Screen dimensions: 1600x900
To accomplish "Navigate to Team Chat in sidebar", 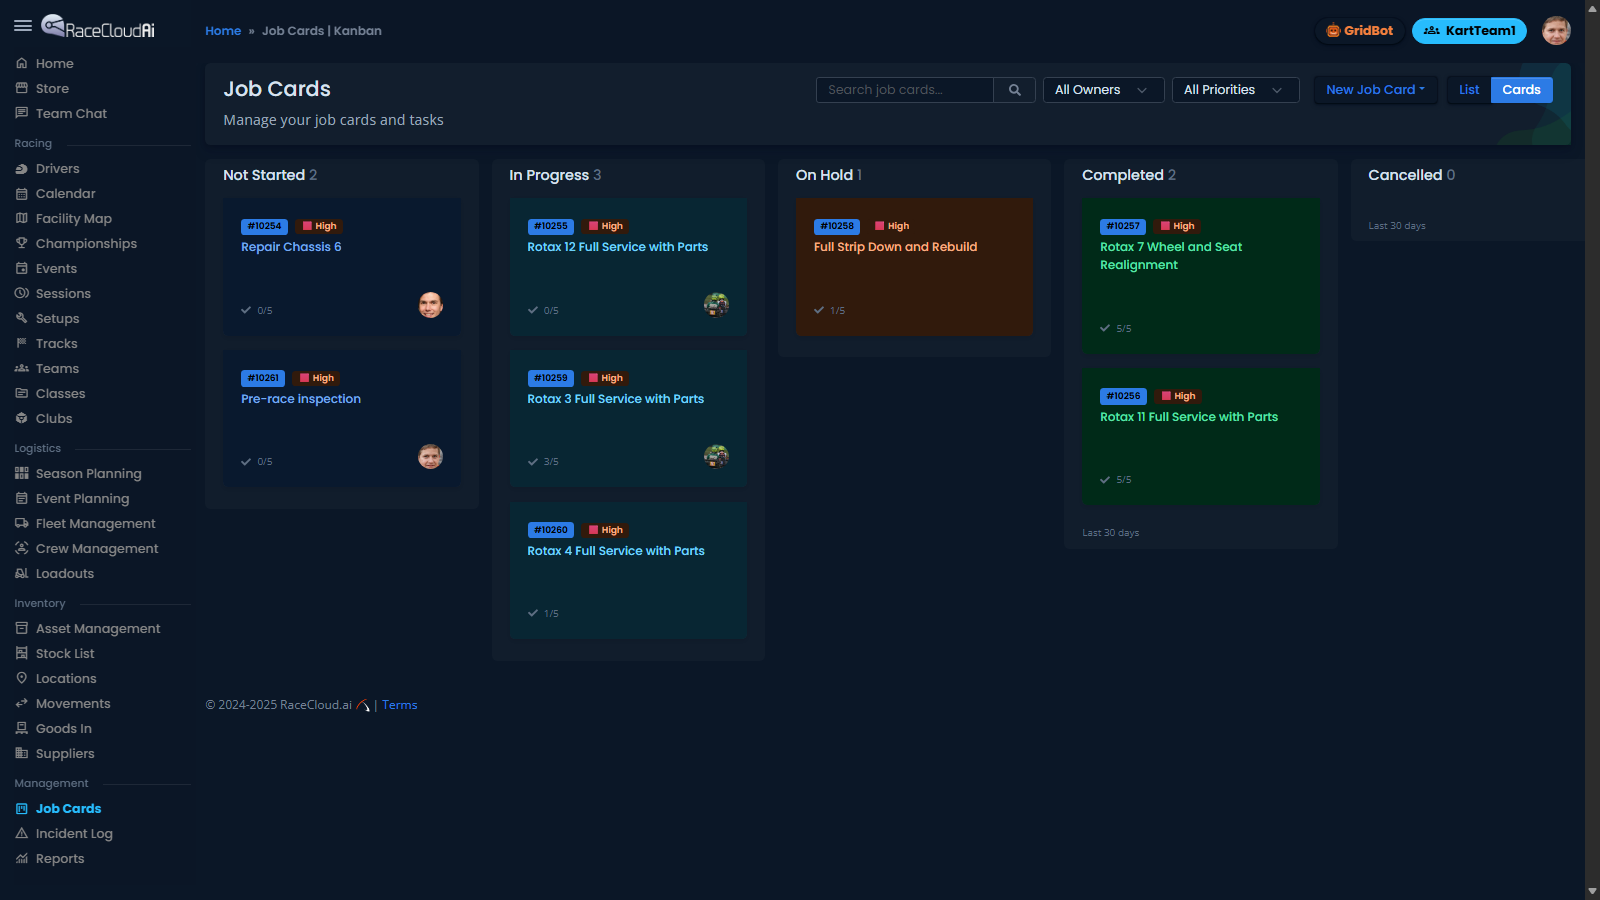I will pyautogui.click(x=70, y=113).
